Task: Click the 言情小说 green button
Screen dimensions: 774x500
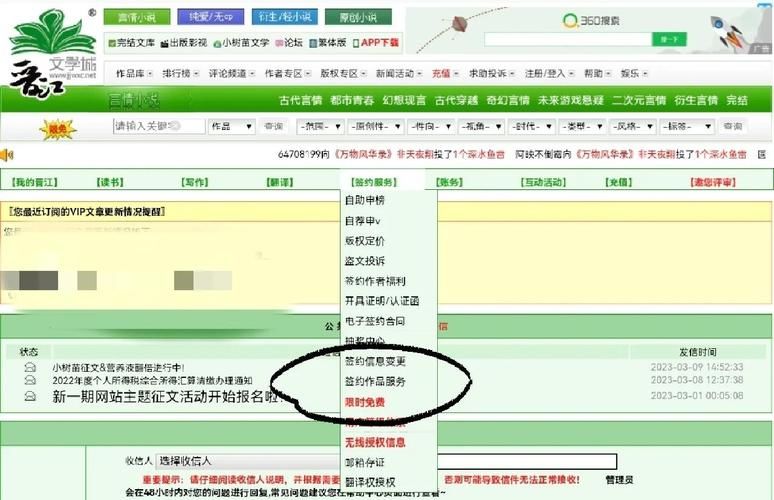Action: click(x=137, y=17)
